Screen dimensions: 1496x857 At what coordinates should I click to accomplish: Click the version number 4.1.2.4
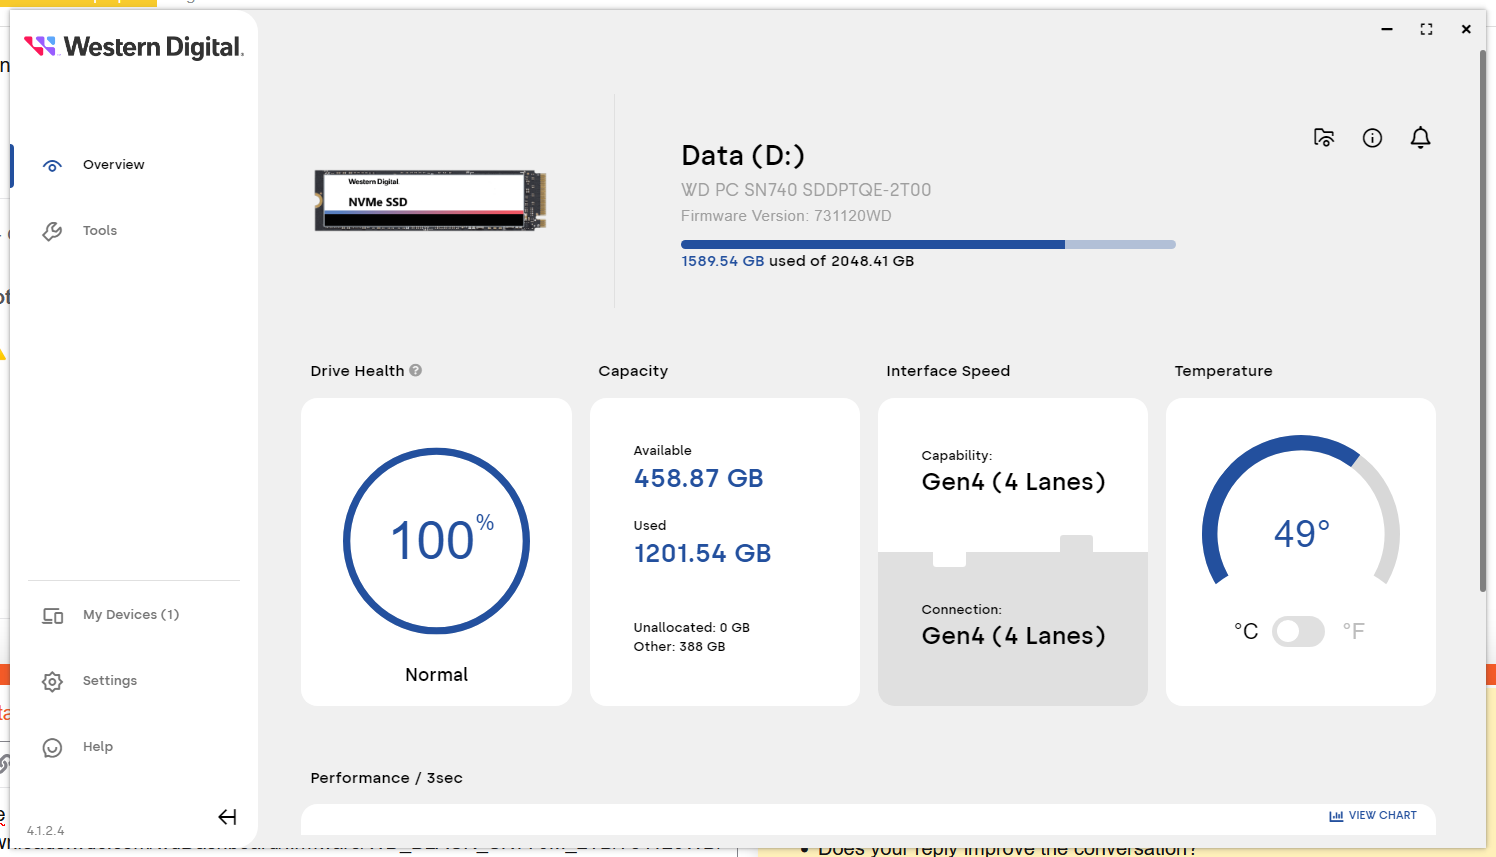pos(45,831)
